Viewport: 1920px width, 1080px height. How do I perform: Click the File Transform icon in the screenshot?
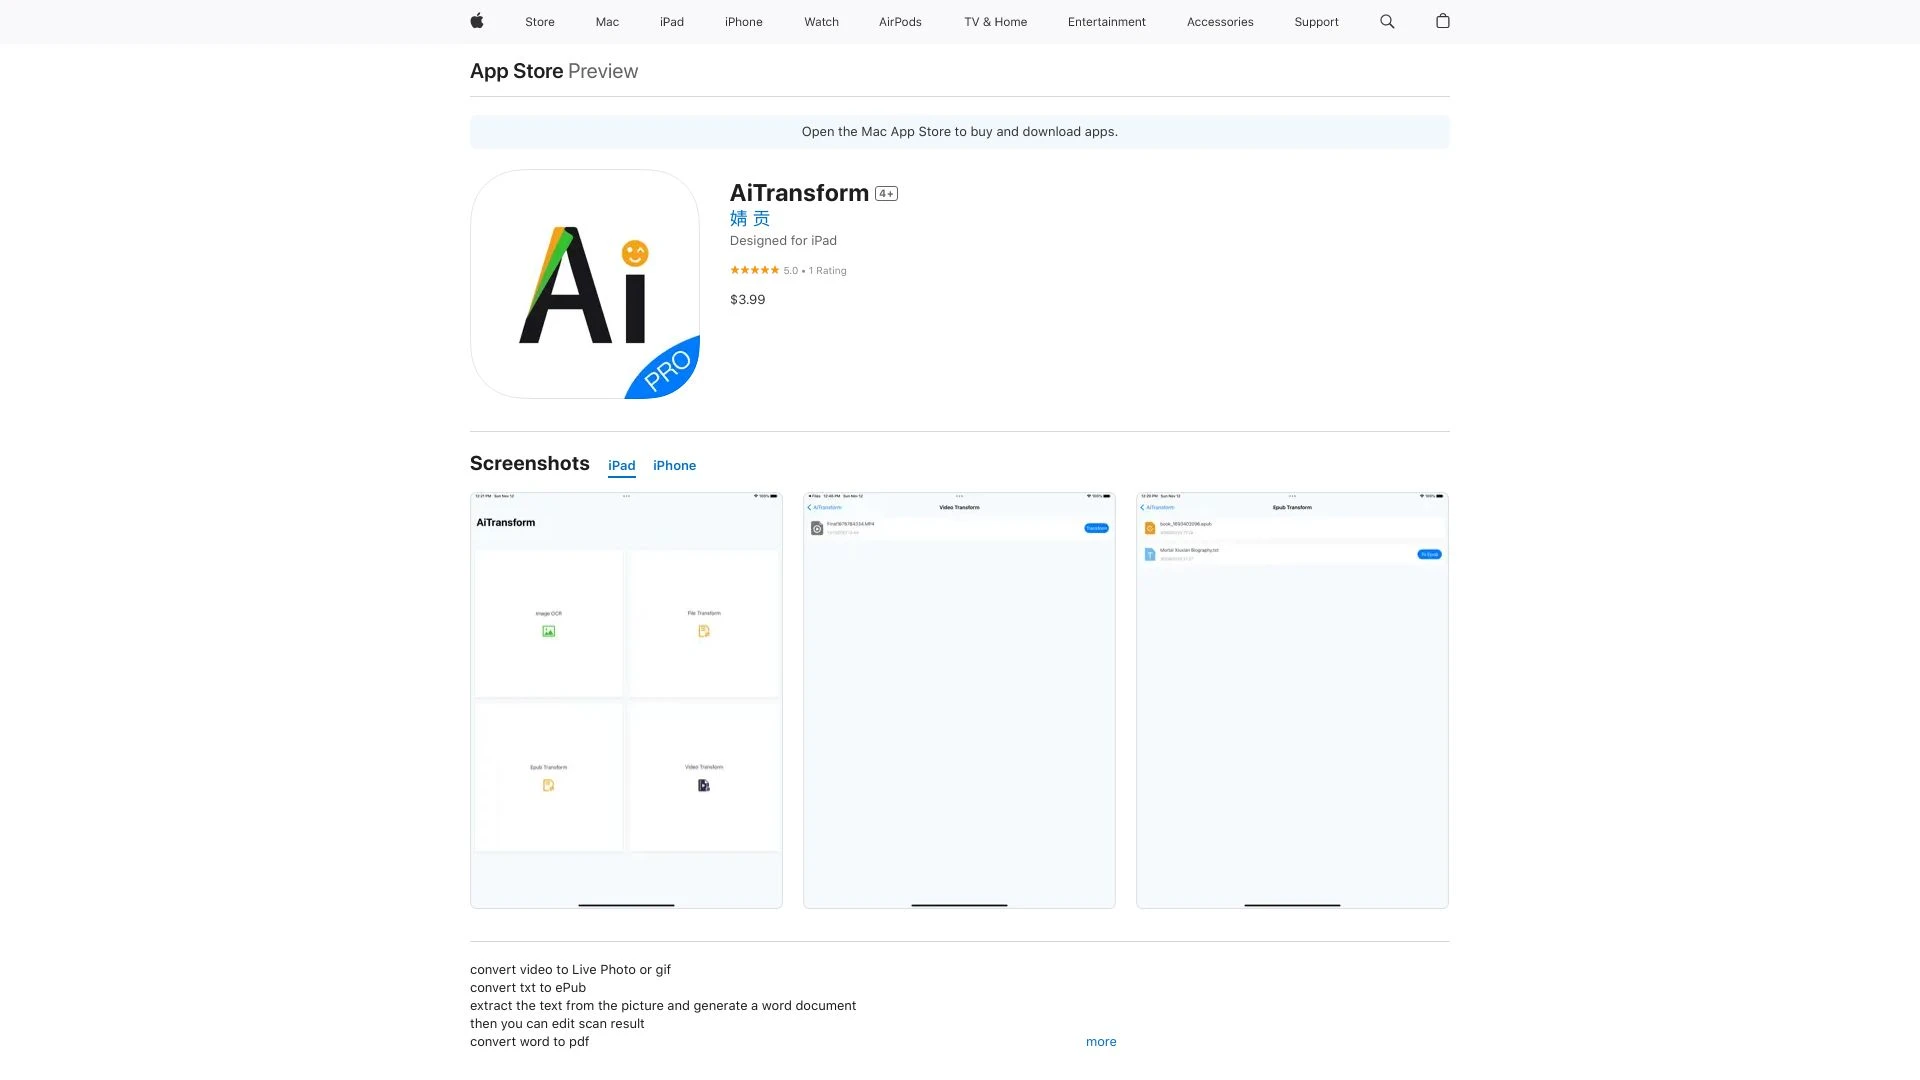pyautogui.click(x=703, y=630)
